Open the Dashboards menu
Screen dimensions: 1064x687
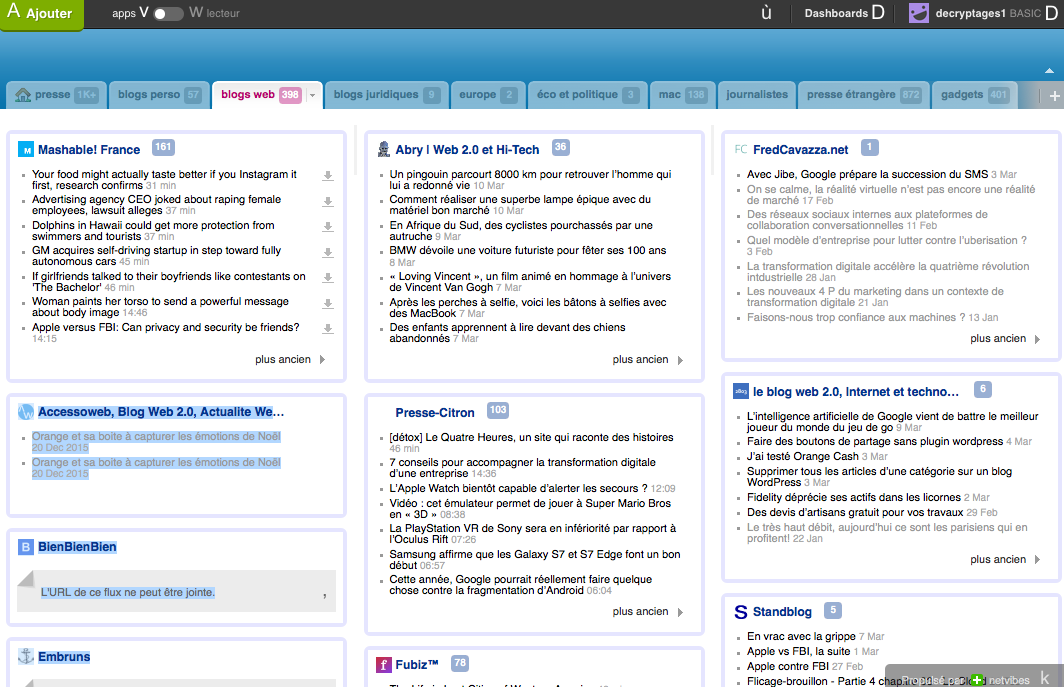click(844, 13)
